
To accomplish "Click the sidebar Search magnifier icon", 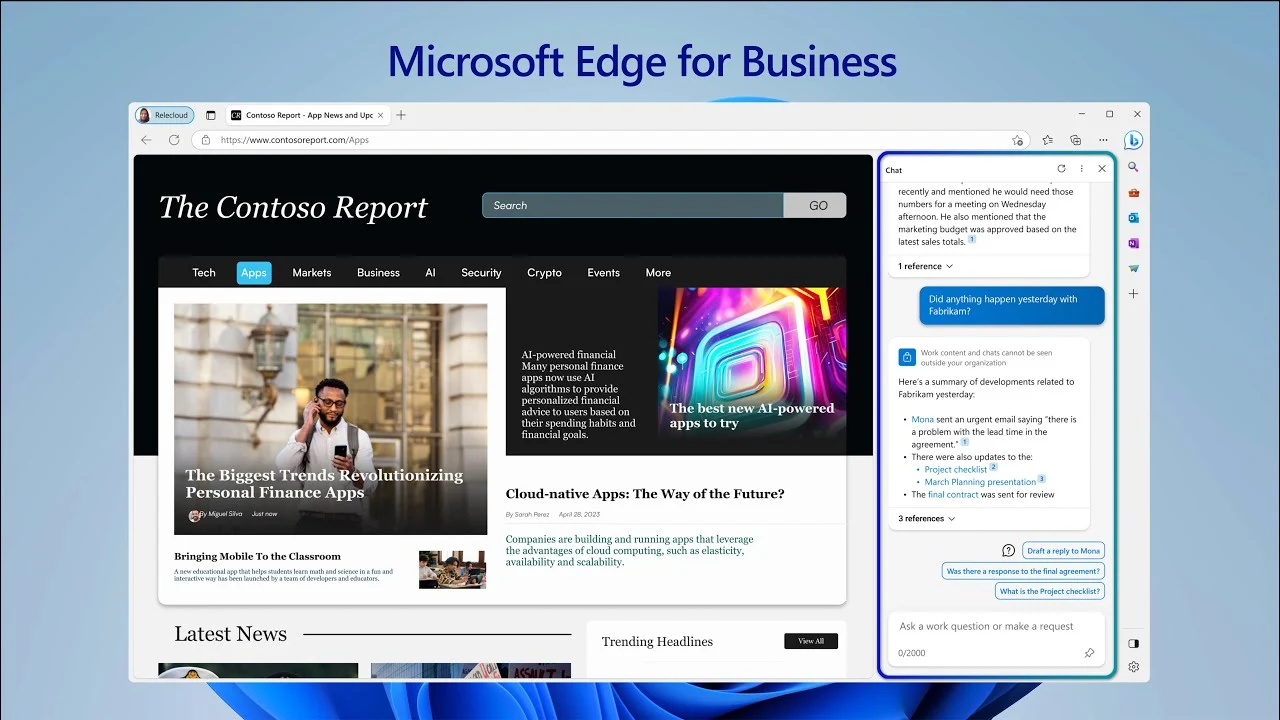I will (x=1133, y=167).
